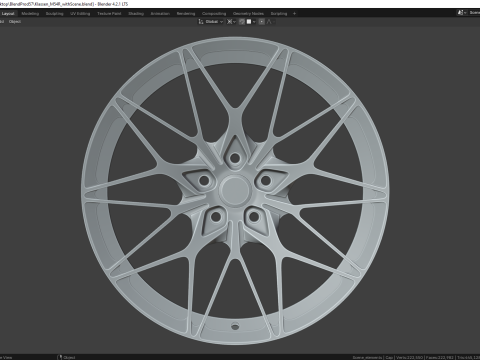Screen dimensions: 480x360
Task: Open the Object menu in viewport header
Action: tap(15, 22)
